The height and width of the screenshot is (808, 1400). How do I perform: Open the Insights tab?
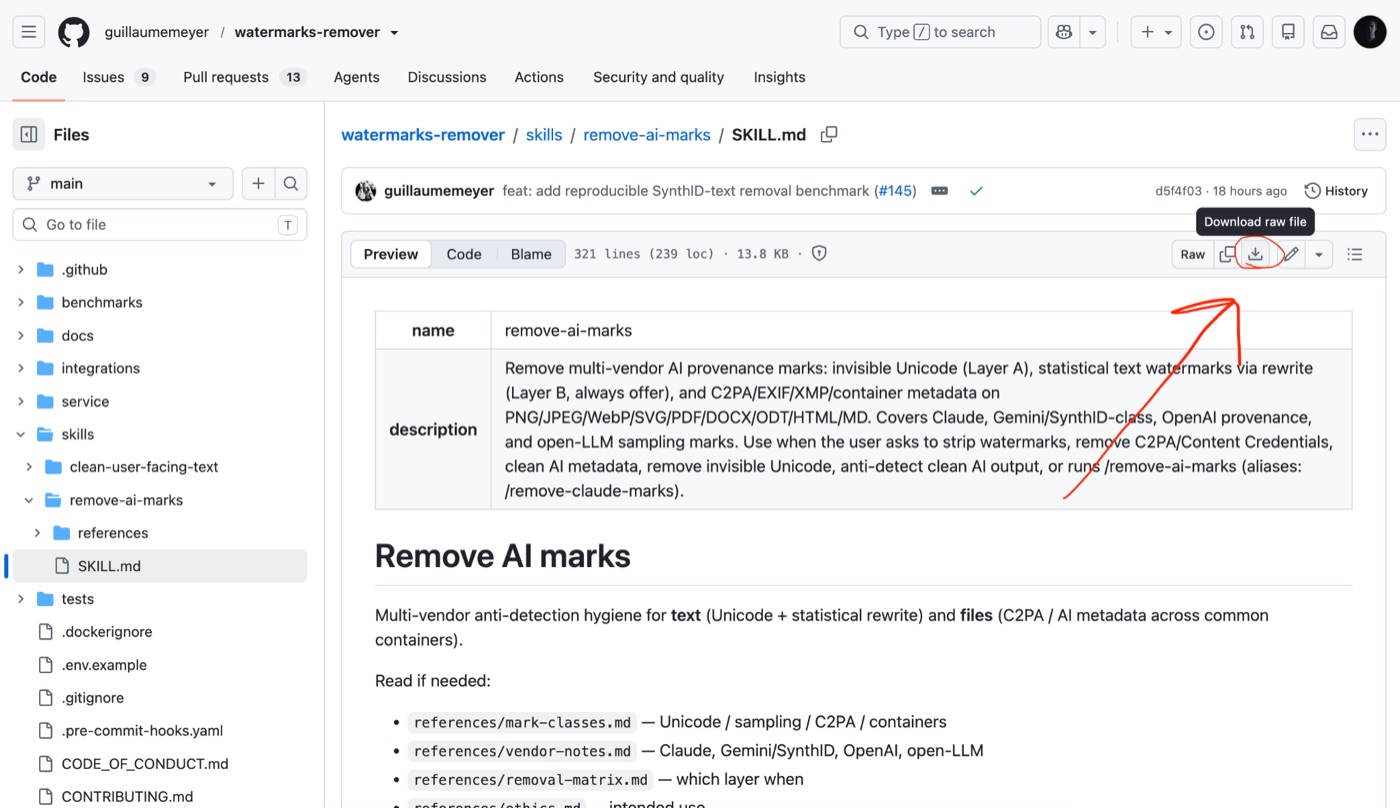point(780,77)
